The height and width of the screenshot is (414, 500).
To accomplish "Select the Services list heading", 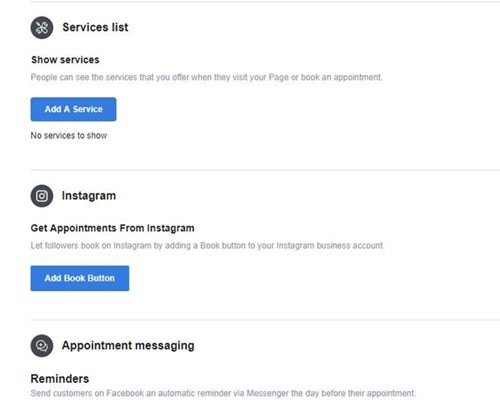I will [x=95, y=27].
